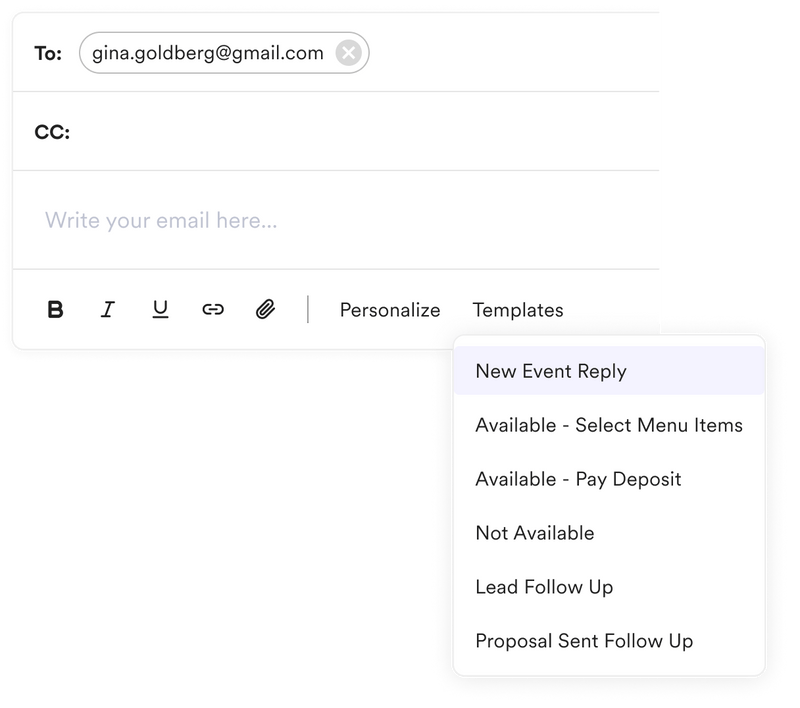Select the Not Available template
This screenshot has width=800, height=708.
[535, 533]
